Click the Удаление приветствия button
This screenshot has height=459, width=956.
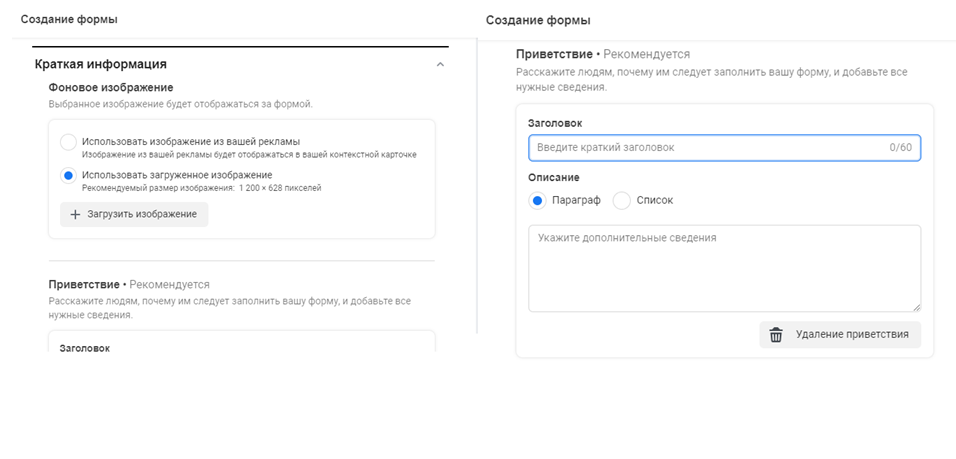[x=840, y=335]
